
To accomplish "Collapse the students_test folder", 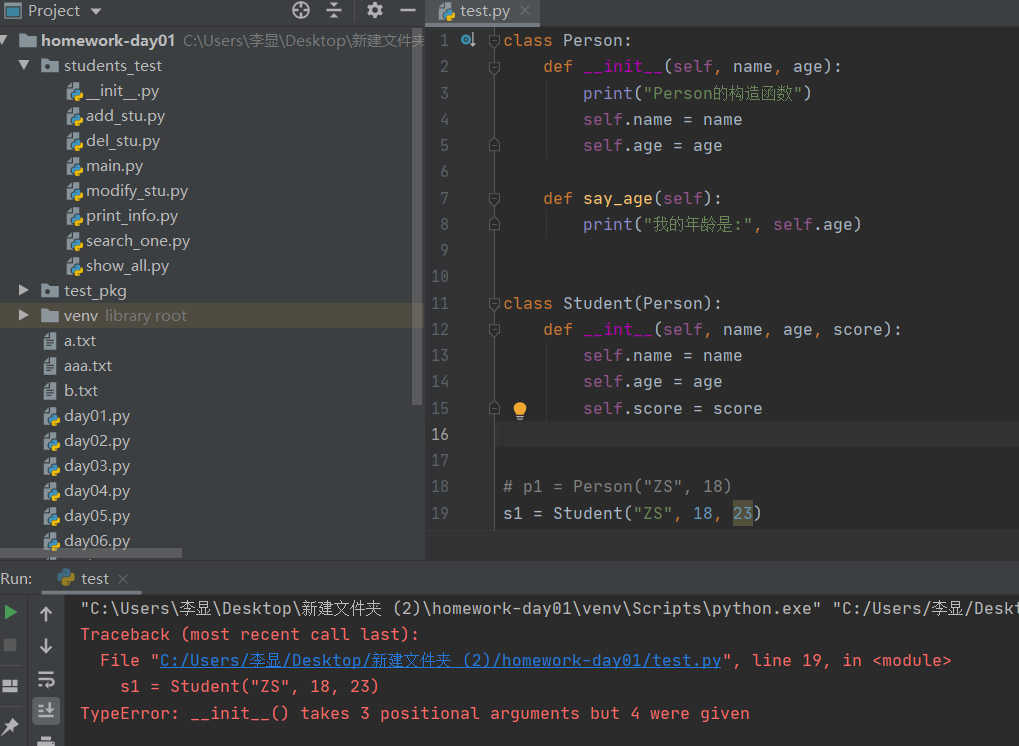I will [x=24, y=65].
